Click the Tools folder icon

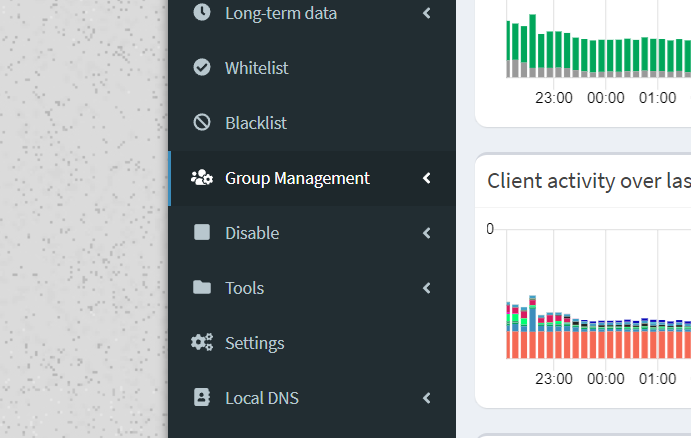click(202, 288)
